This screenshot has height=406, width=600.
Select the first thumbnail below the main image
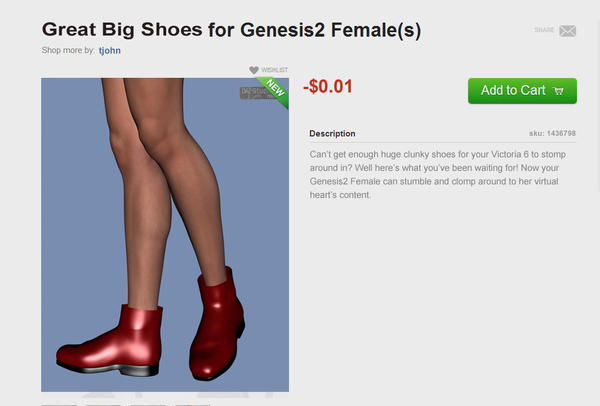(59, 405)
